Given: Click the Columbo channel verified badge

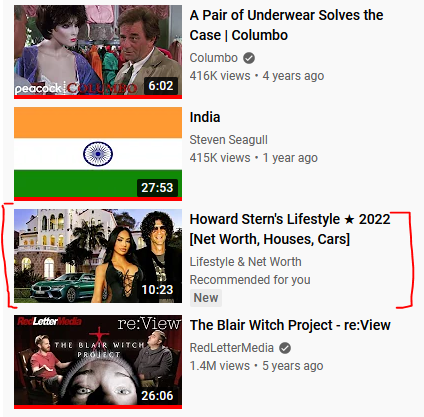Looking at the screenshot, I should coord(249,58).
